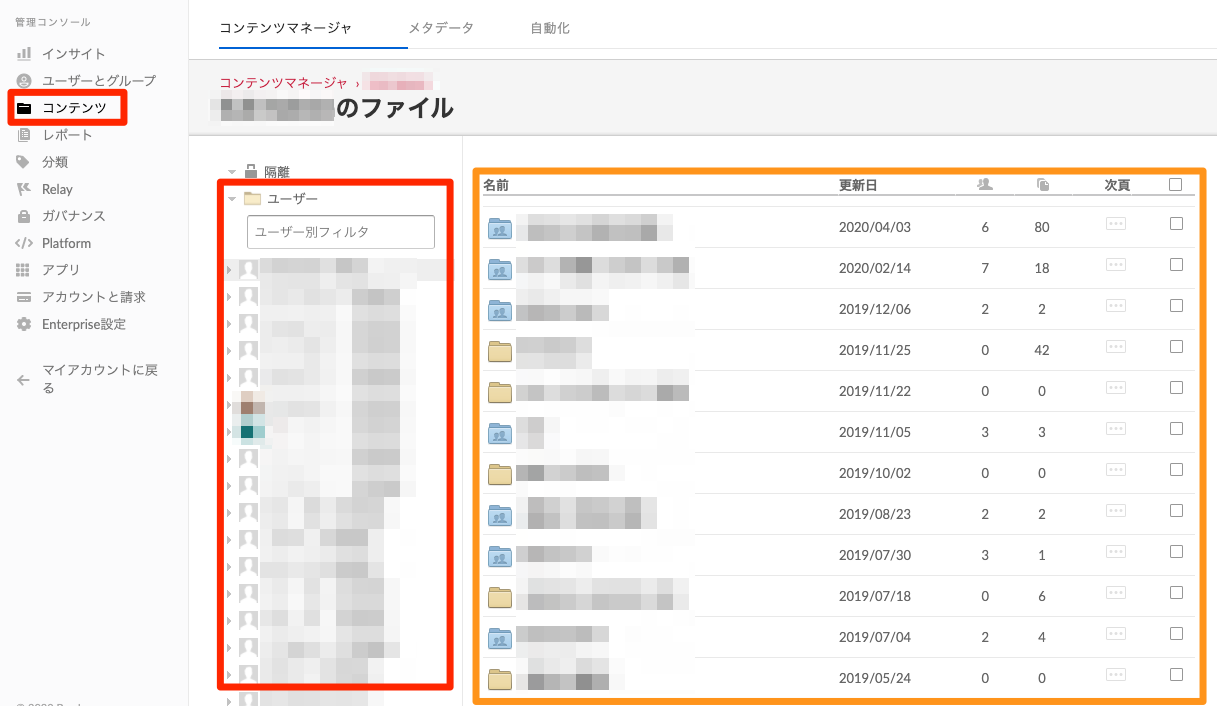This screenshot has width=1217, height=706.
Task: Click folder icon in 2019/05/24 row
Action: [500, 679]
